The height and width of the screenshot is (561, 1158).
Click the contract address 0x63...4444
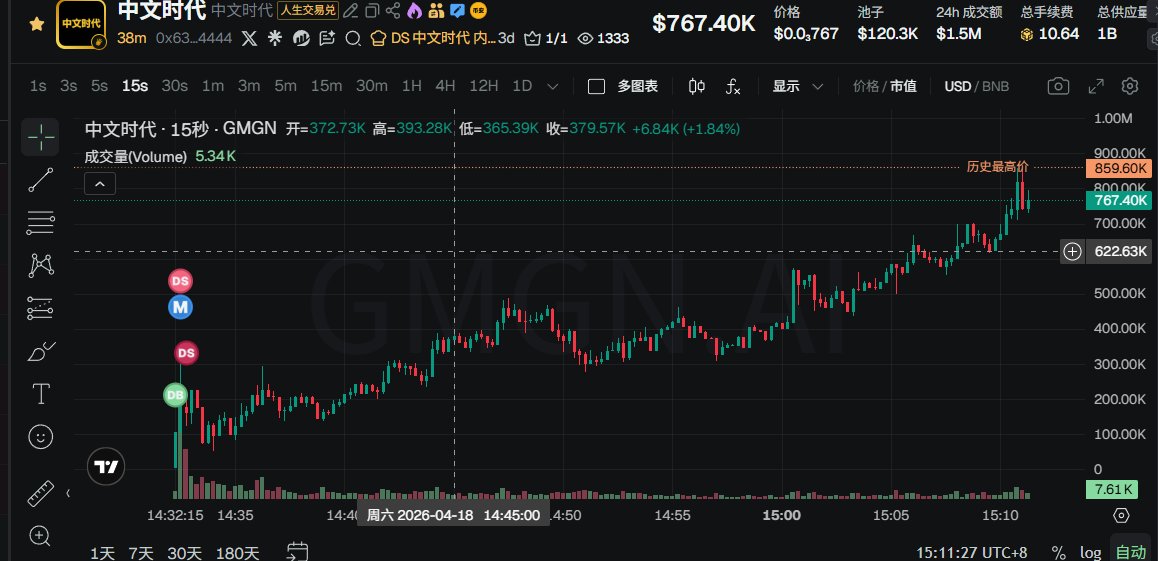point(193,38)
